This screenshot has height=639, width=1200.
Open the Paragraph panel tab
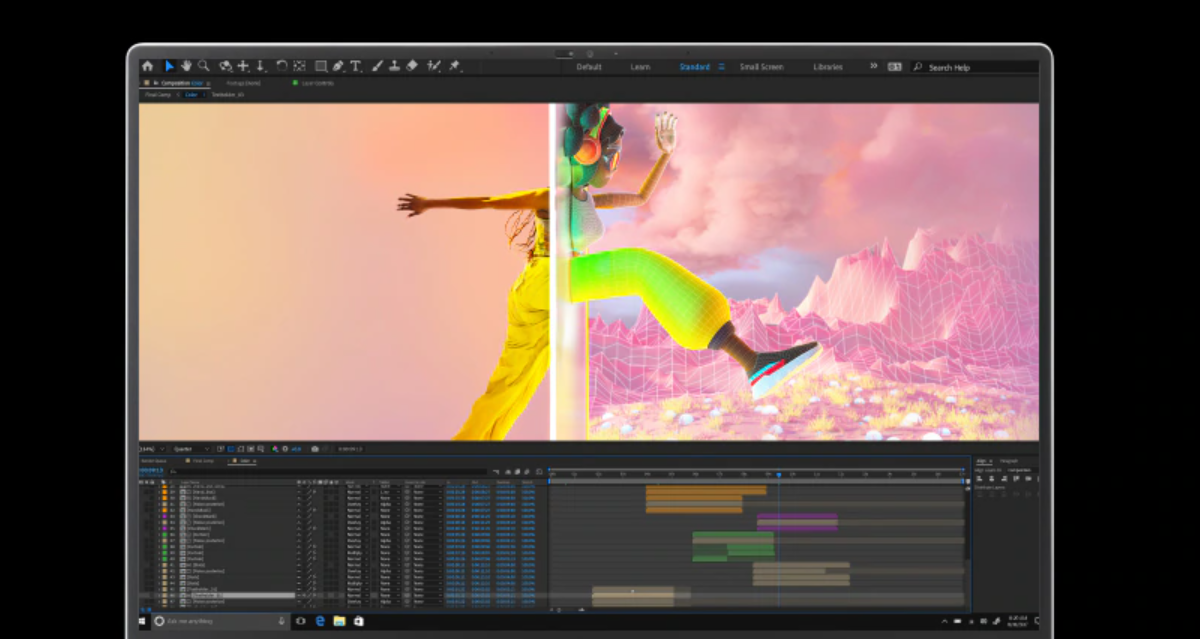(1008, 461)
